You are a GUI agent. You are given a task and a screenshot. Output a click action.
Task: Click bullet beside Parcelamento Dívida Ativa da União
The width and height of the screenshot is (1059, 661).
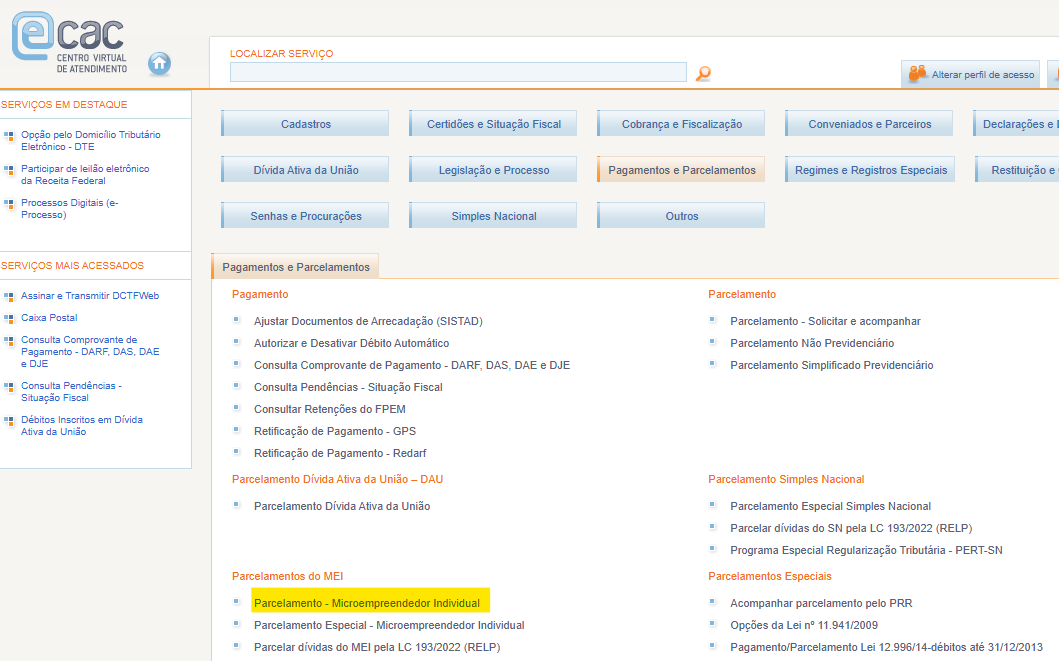236,505
